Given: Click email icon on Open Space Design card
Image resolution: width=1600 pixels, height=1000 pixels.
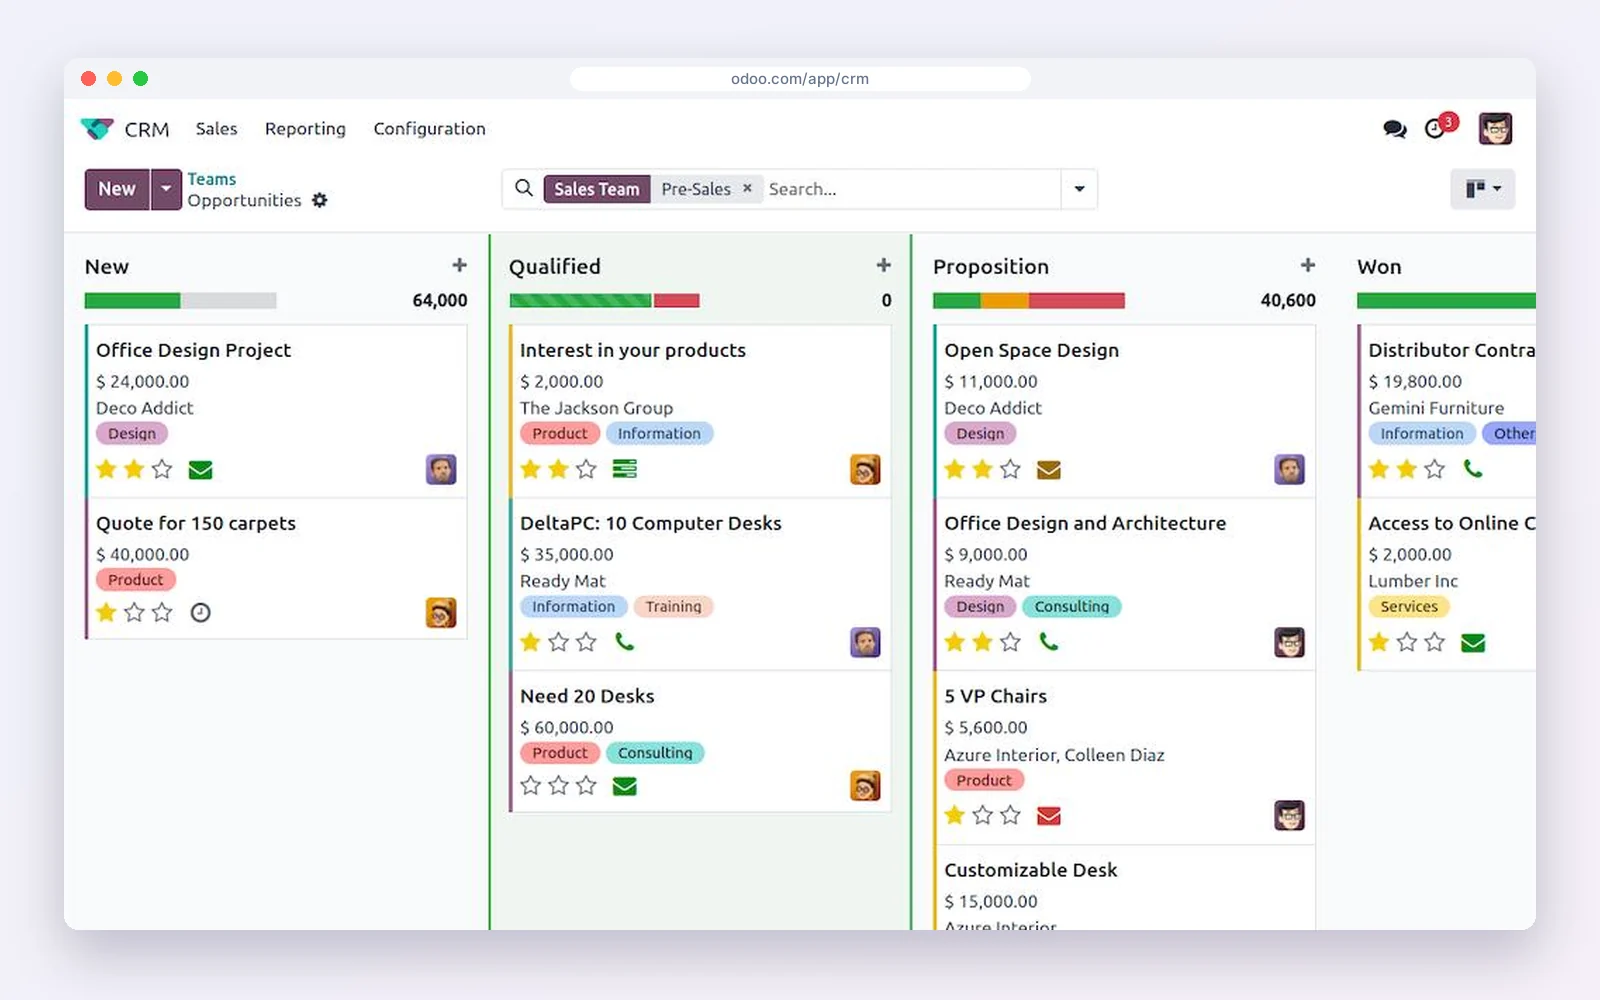Looking at the screenshot, I should tap(1048, 470).
